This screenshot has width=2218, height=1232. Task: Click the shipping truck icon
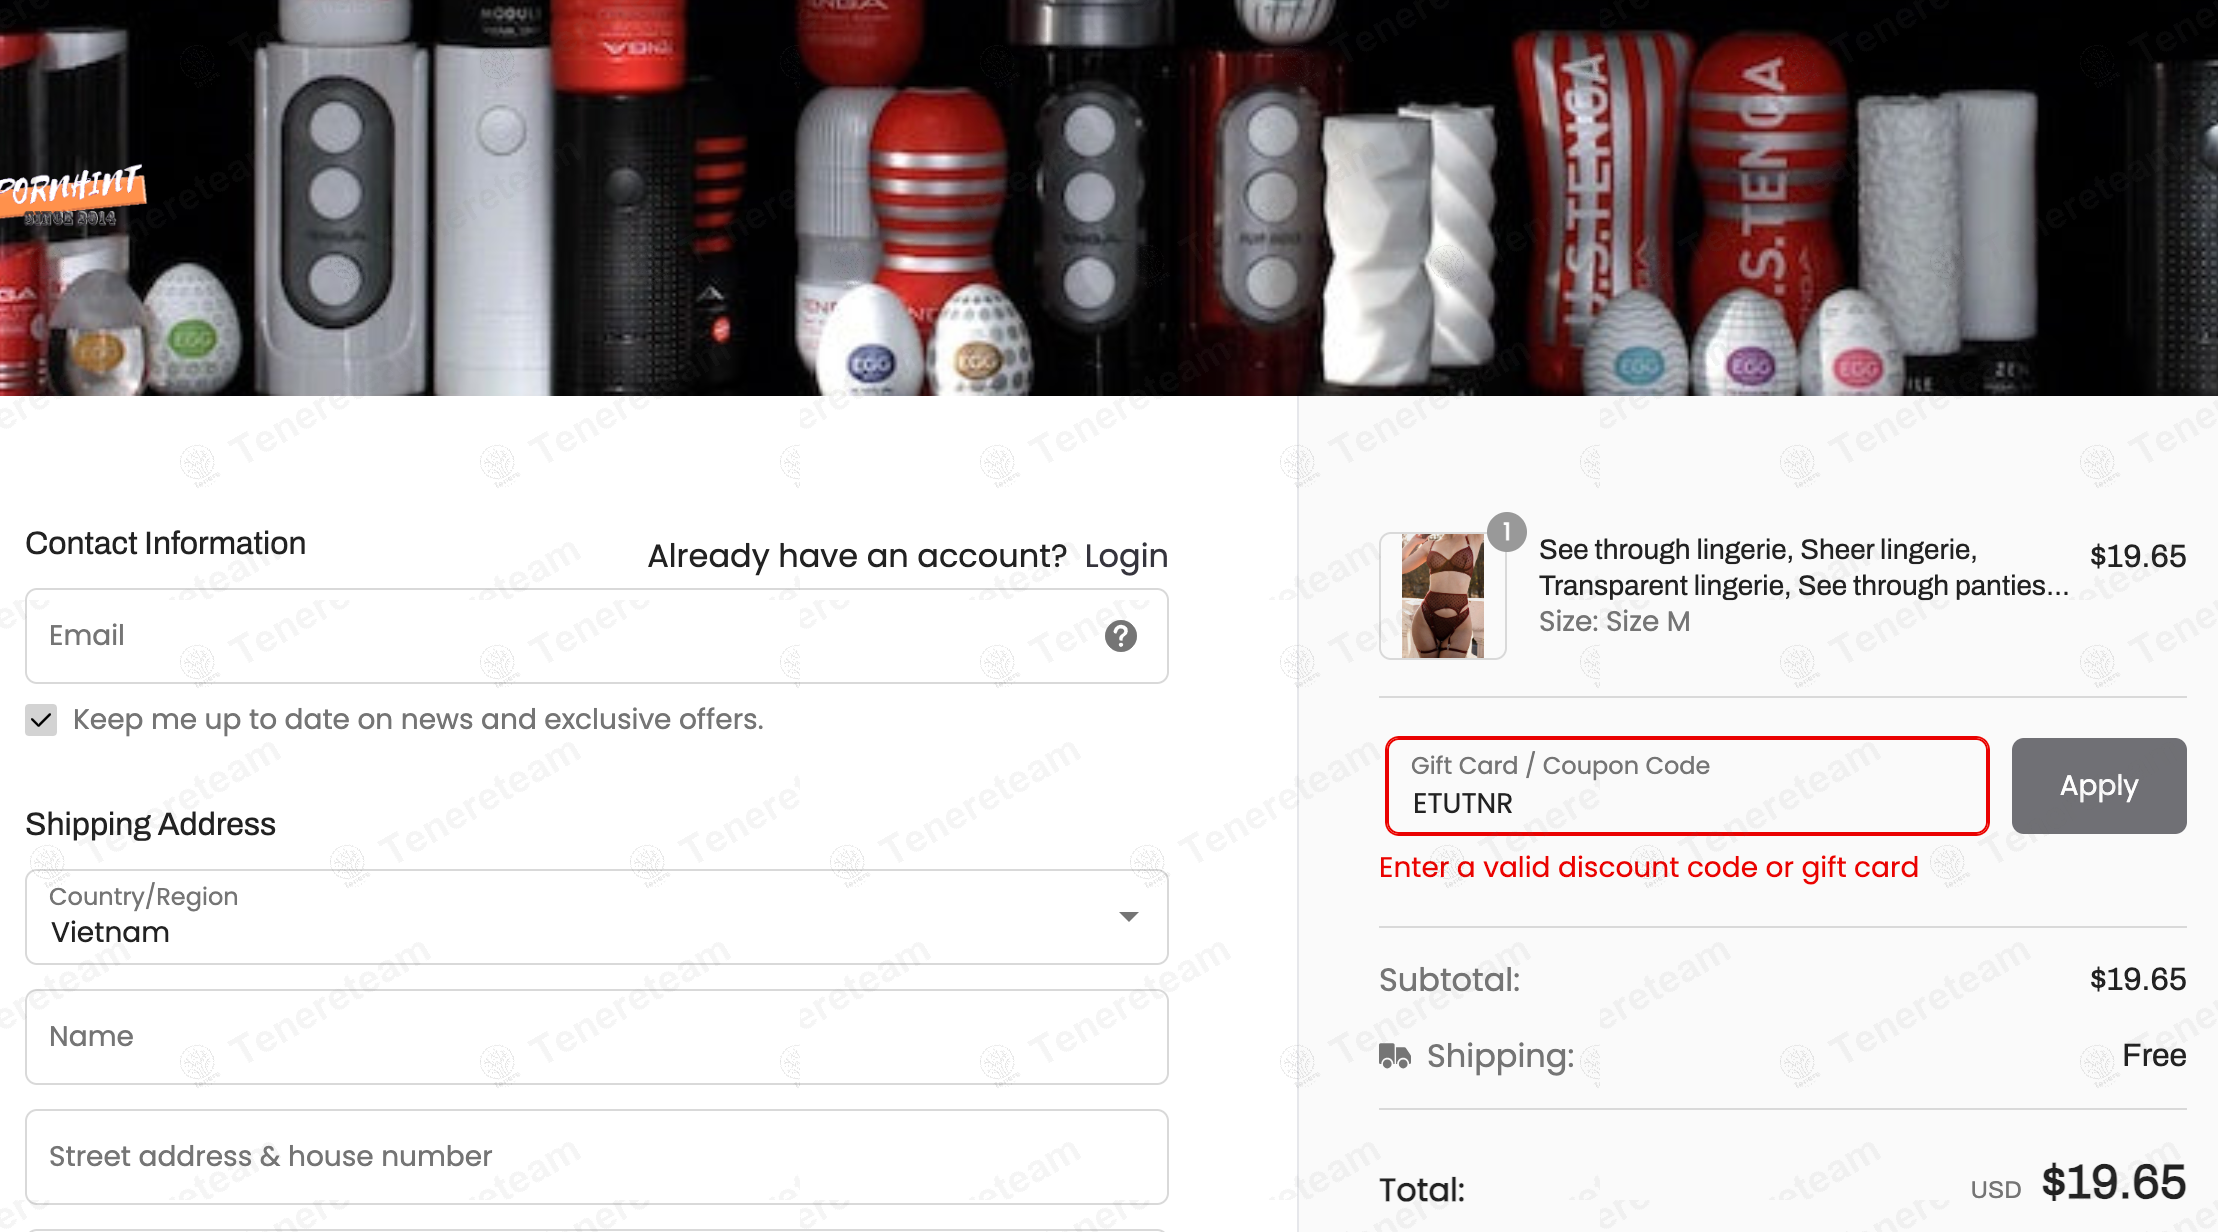click(1394, 1056)
